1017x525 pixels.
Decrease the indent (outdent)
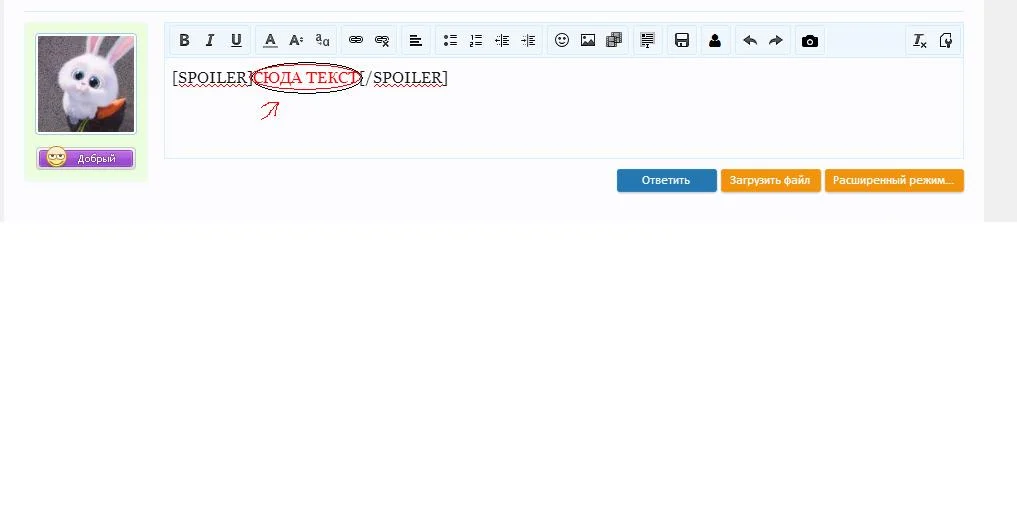pyautogui.click(x=502, y=40)
